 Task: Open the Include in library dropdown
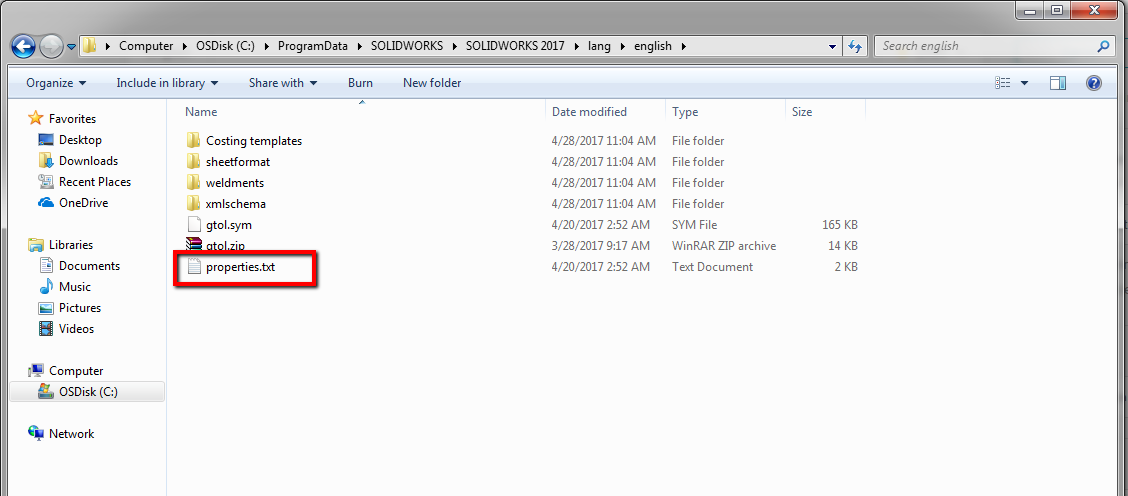point(166,83)
